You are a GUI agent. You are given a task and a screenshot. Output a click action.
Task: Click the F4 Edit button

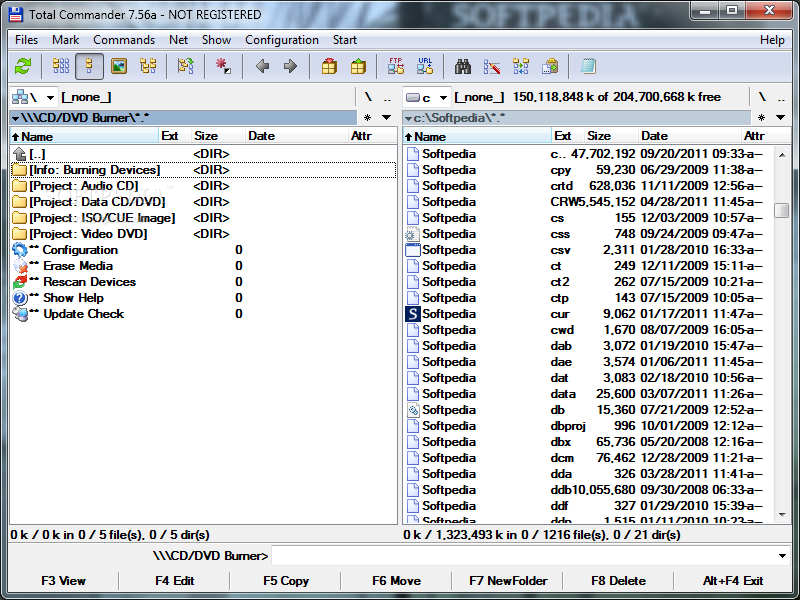click(174, 581)
